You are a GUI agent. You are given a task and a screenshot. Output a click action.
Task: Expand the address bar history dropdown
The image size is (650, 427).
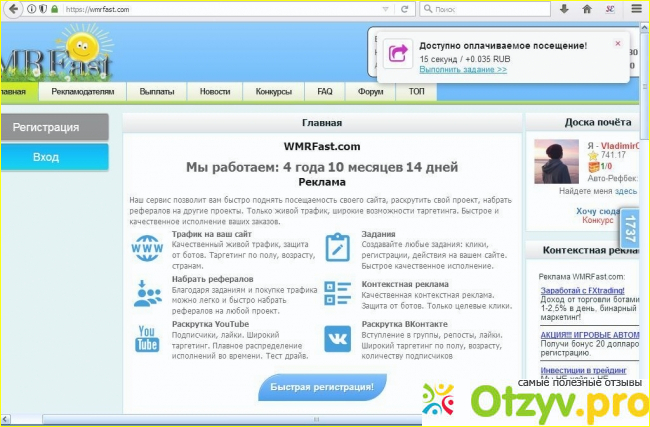385,9
